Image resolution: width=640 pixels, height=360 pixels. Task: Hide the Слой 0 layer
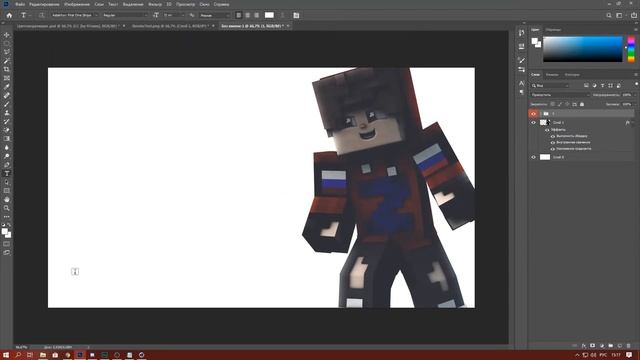[533, 157]
